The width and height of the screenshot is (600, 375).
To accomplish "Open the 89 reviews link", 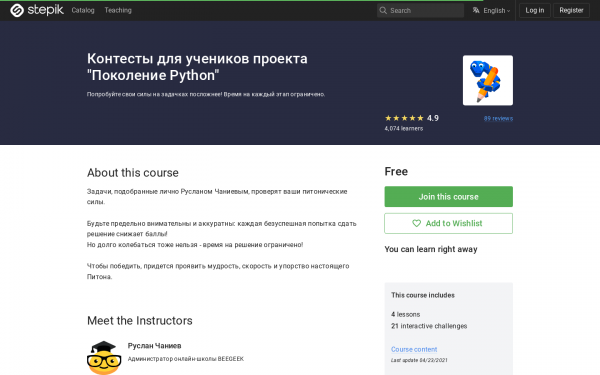I will coord(498,118).
